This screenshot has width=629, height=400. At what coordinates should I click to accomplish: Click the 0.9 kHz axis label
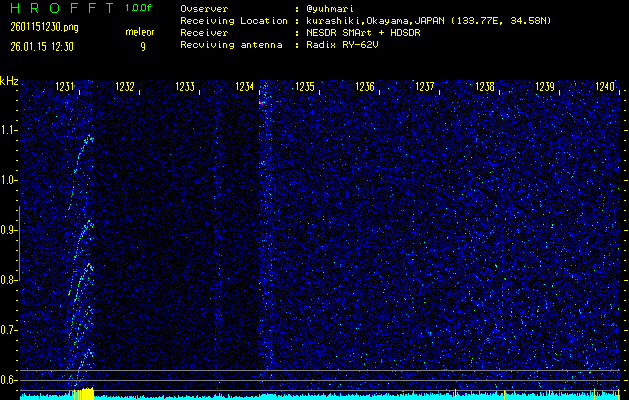[x=9, y=230]
